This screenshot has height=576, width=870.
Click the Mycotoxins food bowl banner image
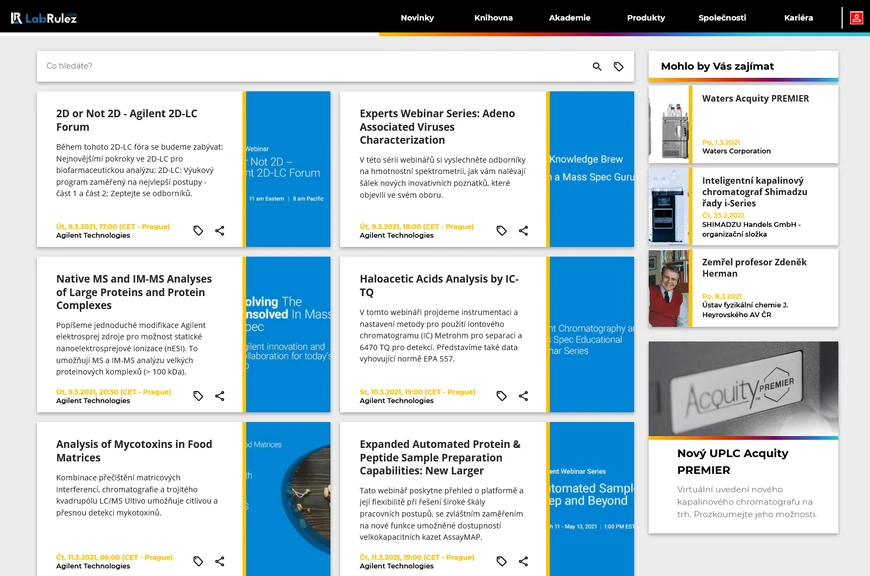click(288, 499)
